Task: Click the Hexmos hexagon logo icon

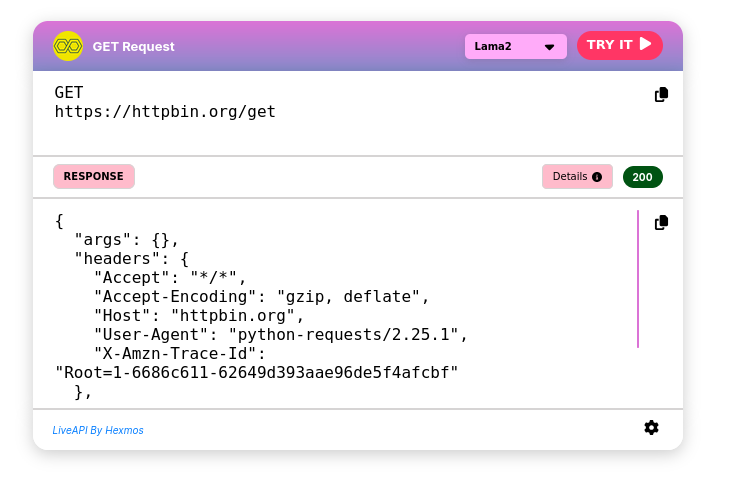Action: [68, 46]
